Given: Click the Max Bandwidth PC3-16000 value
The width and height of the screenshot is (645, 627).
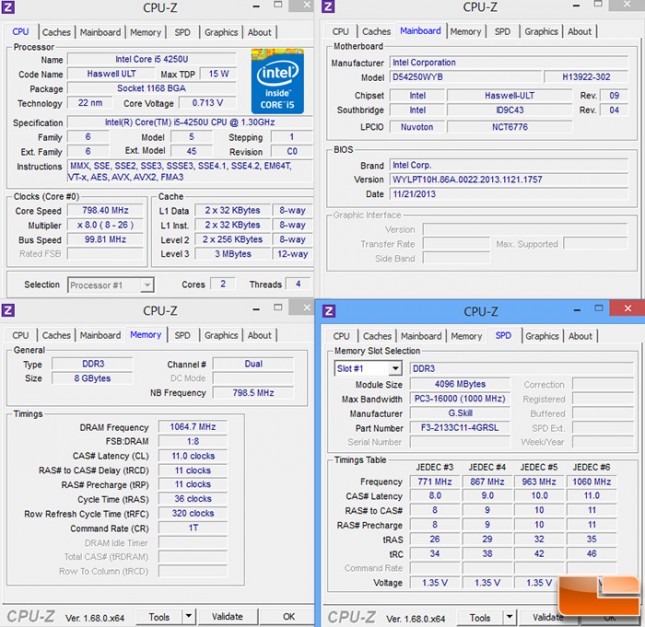Looking at the screenshot, I should pyautogui.click(x=459, y=399).
